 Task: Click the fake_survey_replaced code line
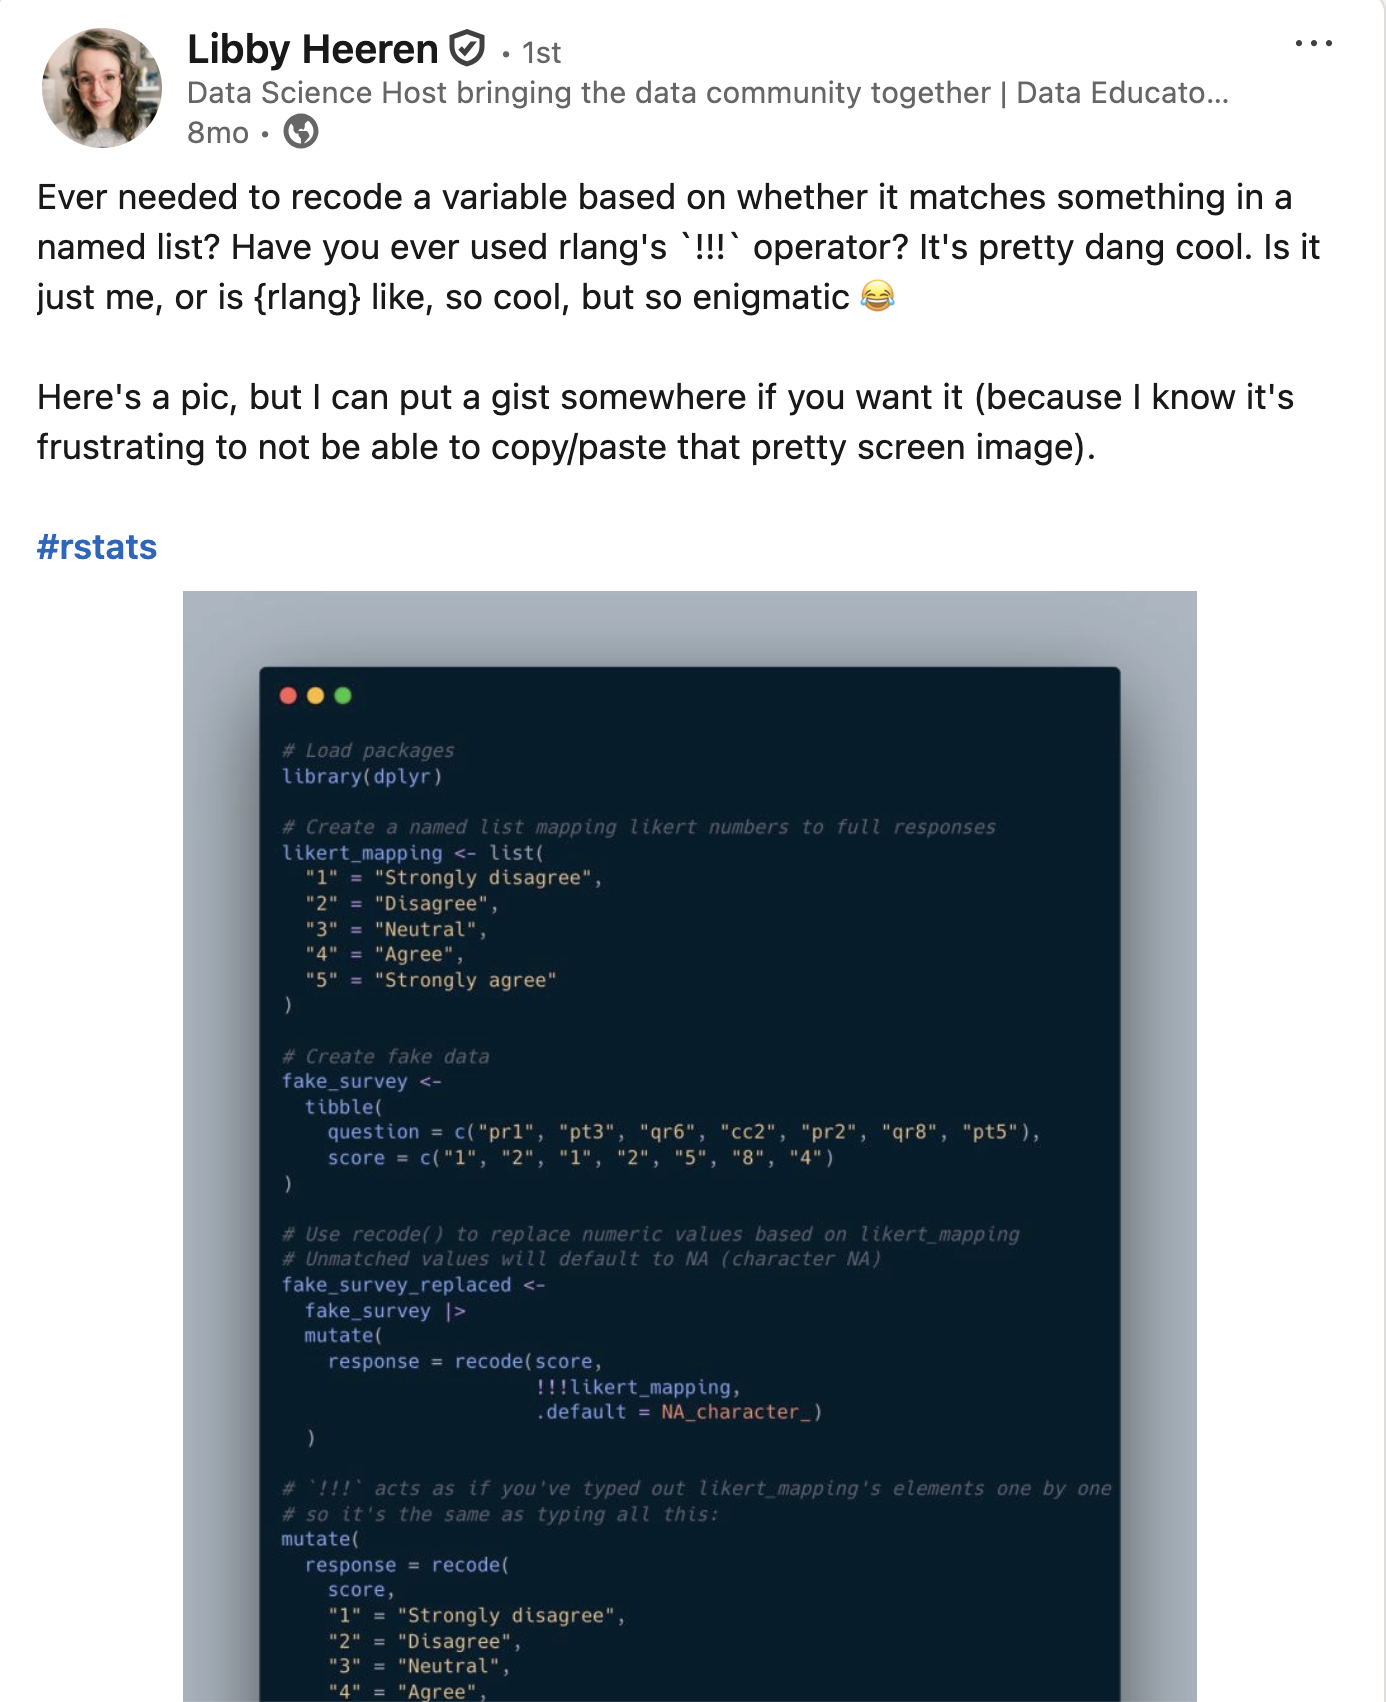click(x=413, y=1284)
